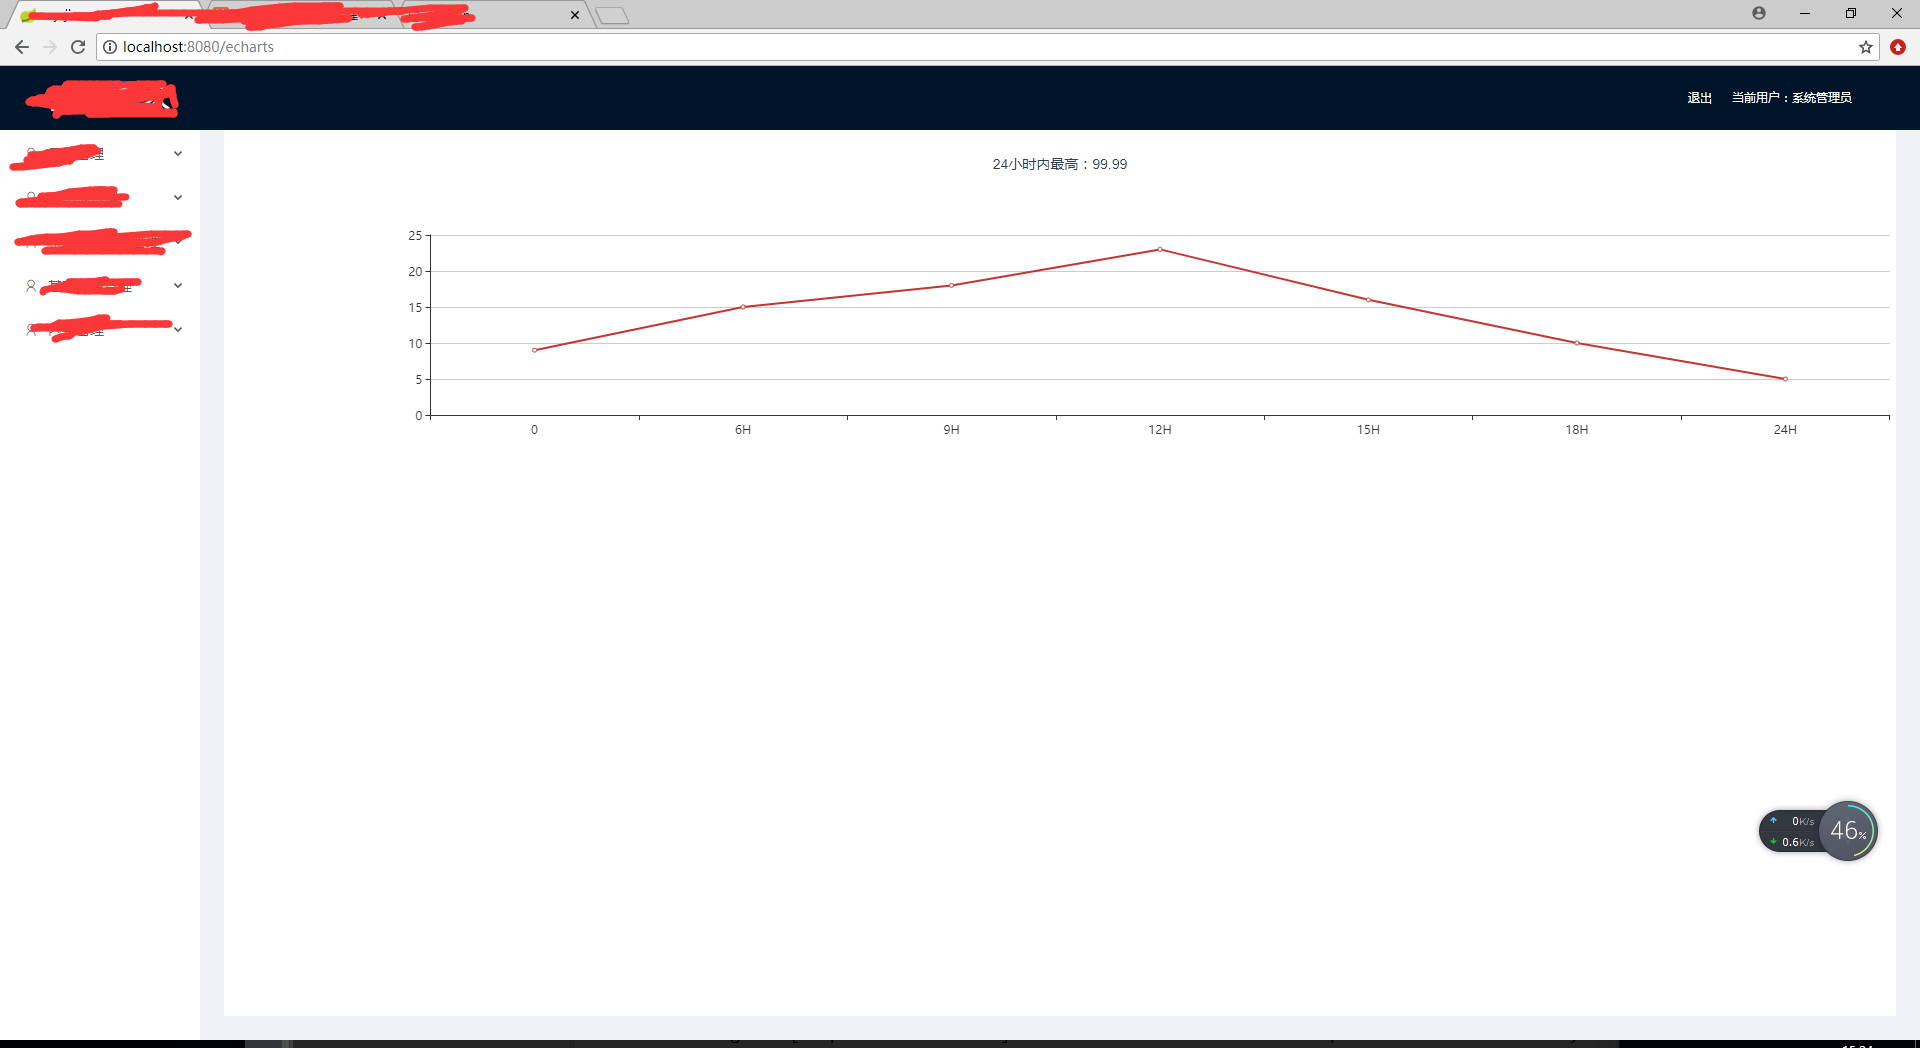Click the 25 y-axis label
The height and width of the screenshot is (1048, 1920).
pos(415,236)
